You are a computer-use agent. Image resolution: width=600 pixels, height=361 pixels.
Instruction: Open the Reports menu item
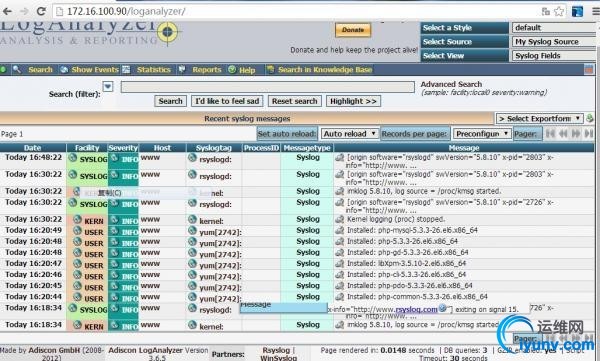coord(207,70)
